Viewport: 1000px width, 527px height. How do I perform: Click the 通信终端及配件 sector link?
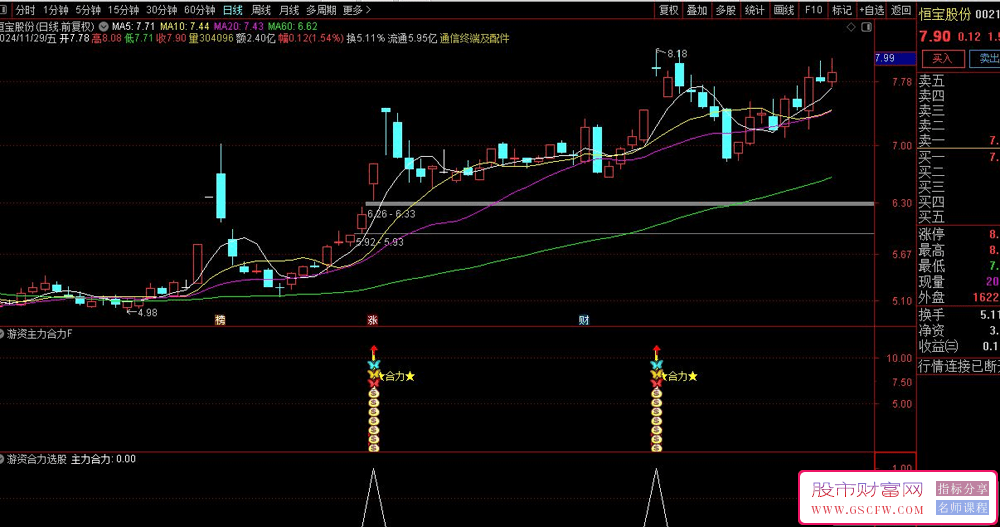click(x=474, y=38)
